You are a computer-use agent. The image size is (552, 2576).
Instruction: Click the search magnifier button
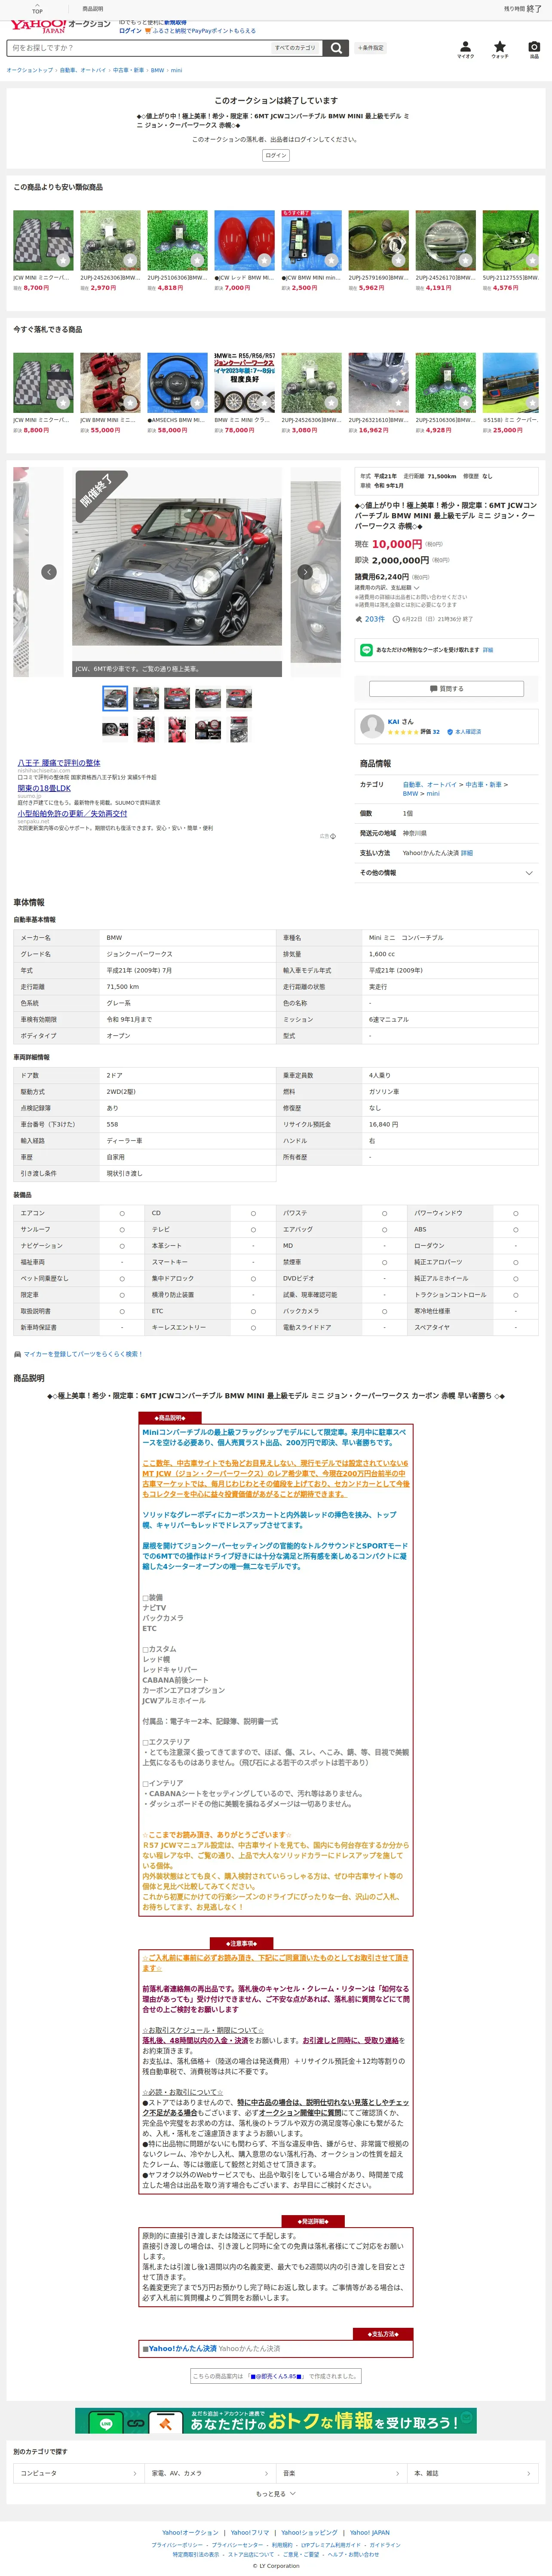336,48
